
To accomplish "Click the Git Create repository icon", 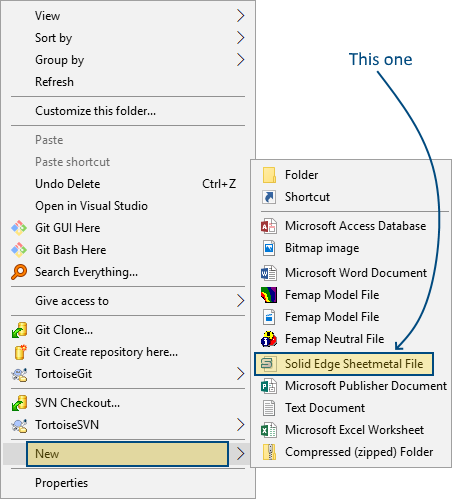I will tap(20, 352).
